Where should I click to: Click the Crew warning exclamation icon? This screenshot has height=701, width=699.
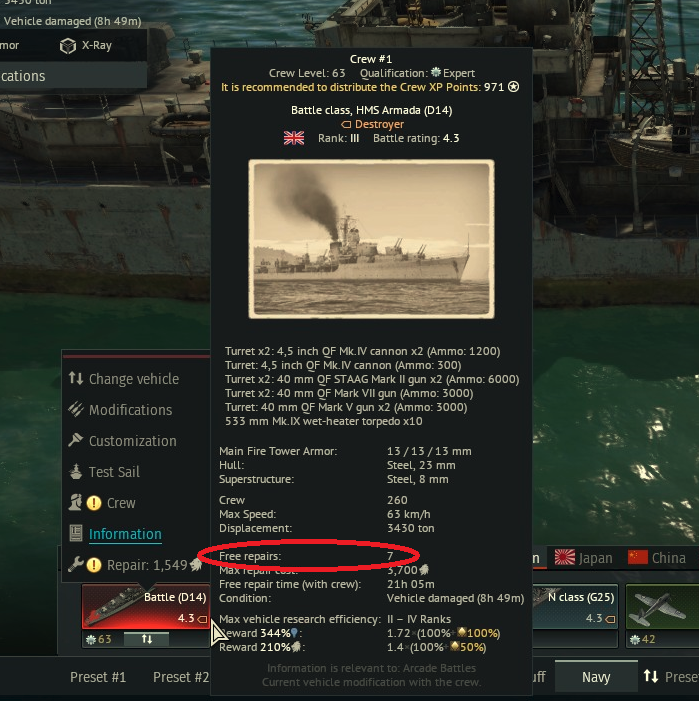click(x=94, y=503)
